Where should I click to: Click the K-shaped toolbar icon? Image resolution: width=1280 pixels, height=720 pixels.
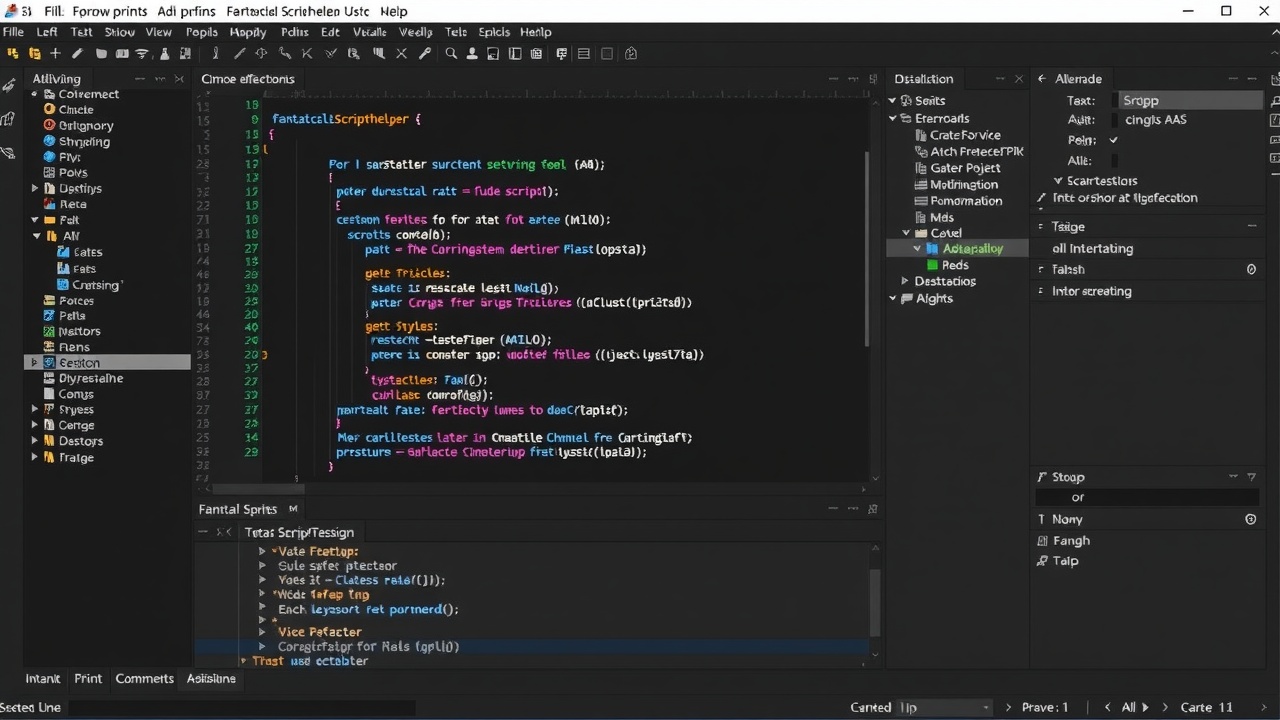(x=306, y=54)
